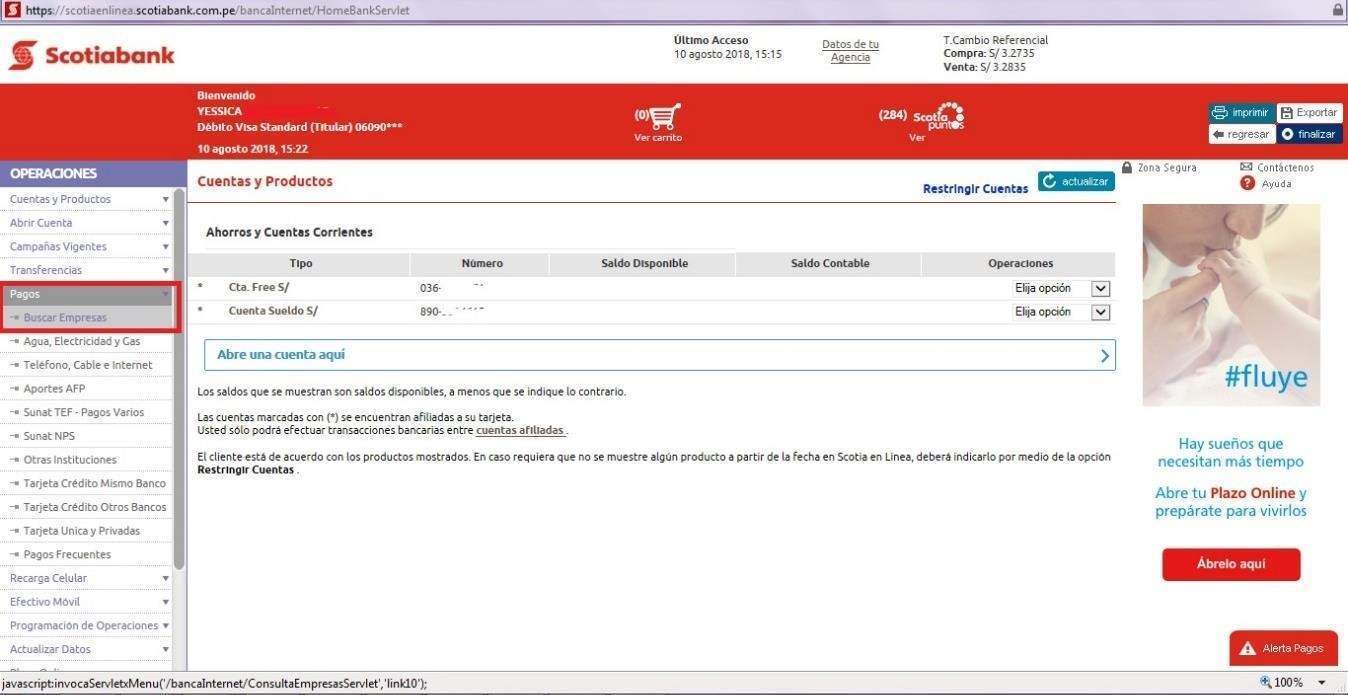Open the shopping cart icon

click(666, 117)
